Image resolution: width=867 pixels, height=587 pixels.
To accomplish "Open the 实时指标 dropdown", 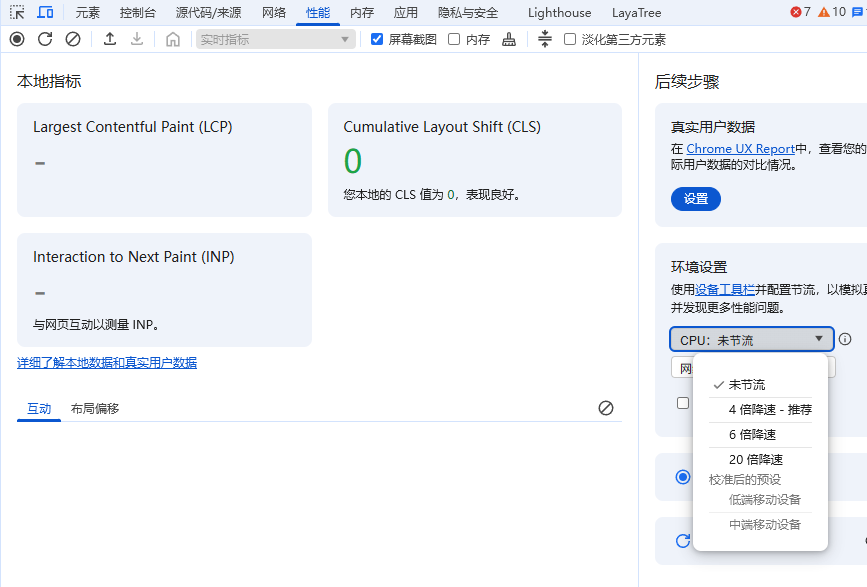I will [x=275, y=39].
